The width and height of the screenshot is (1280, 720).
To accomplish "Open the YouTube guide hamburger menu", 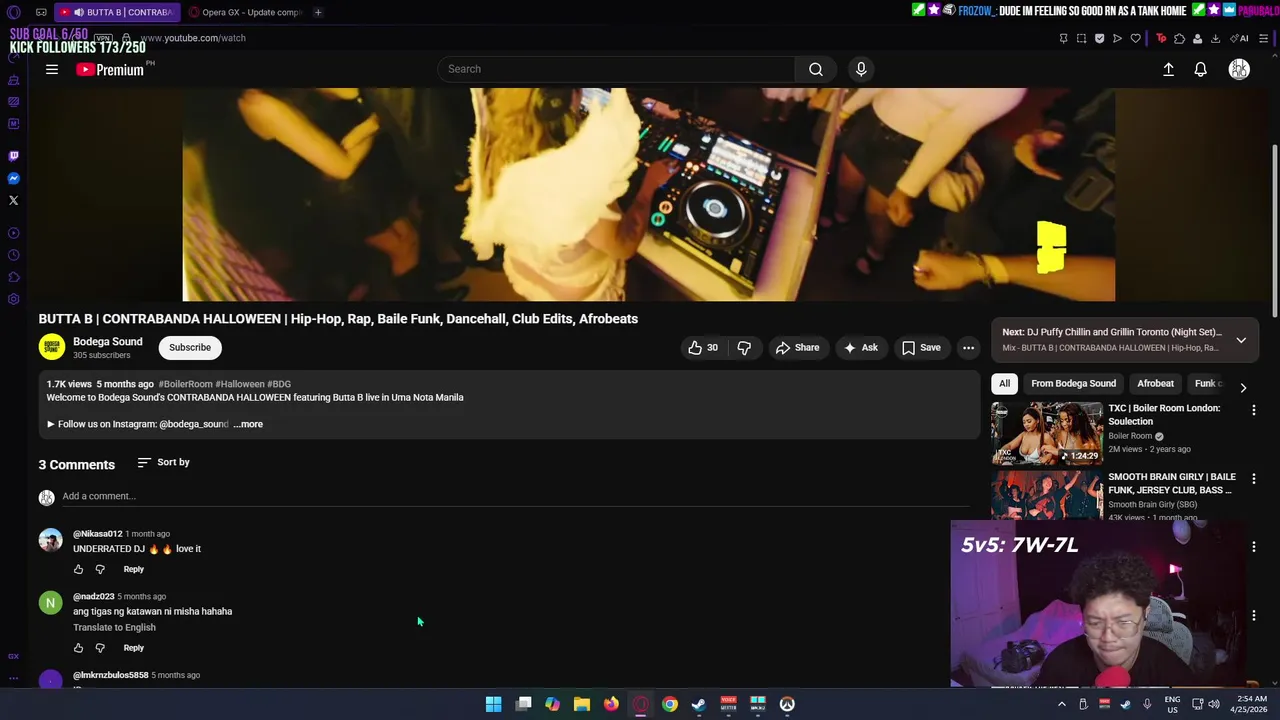I will [52, 69].
